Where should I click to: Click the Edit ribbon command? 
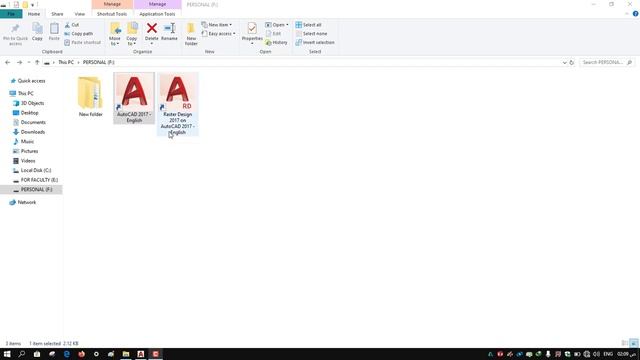click(273, 33)
